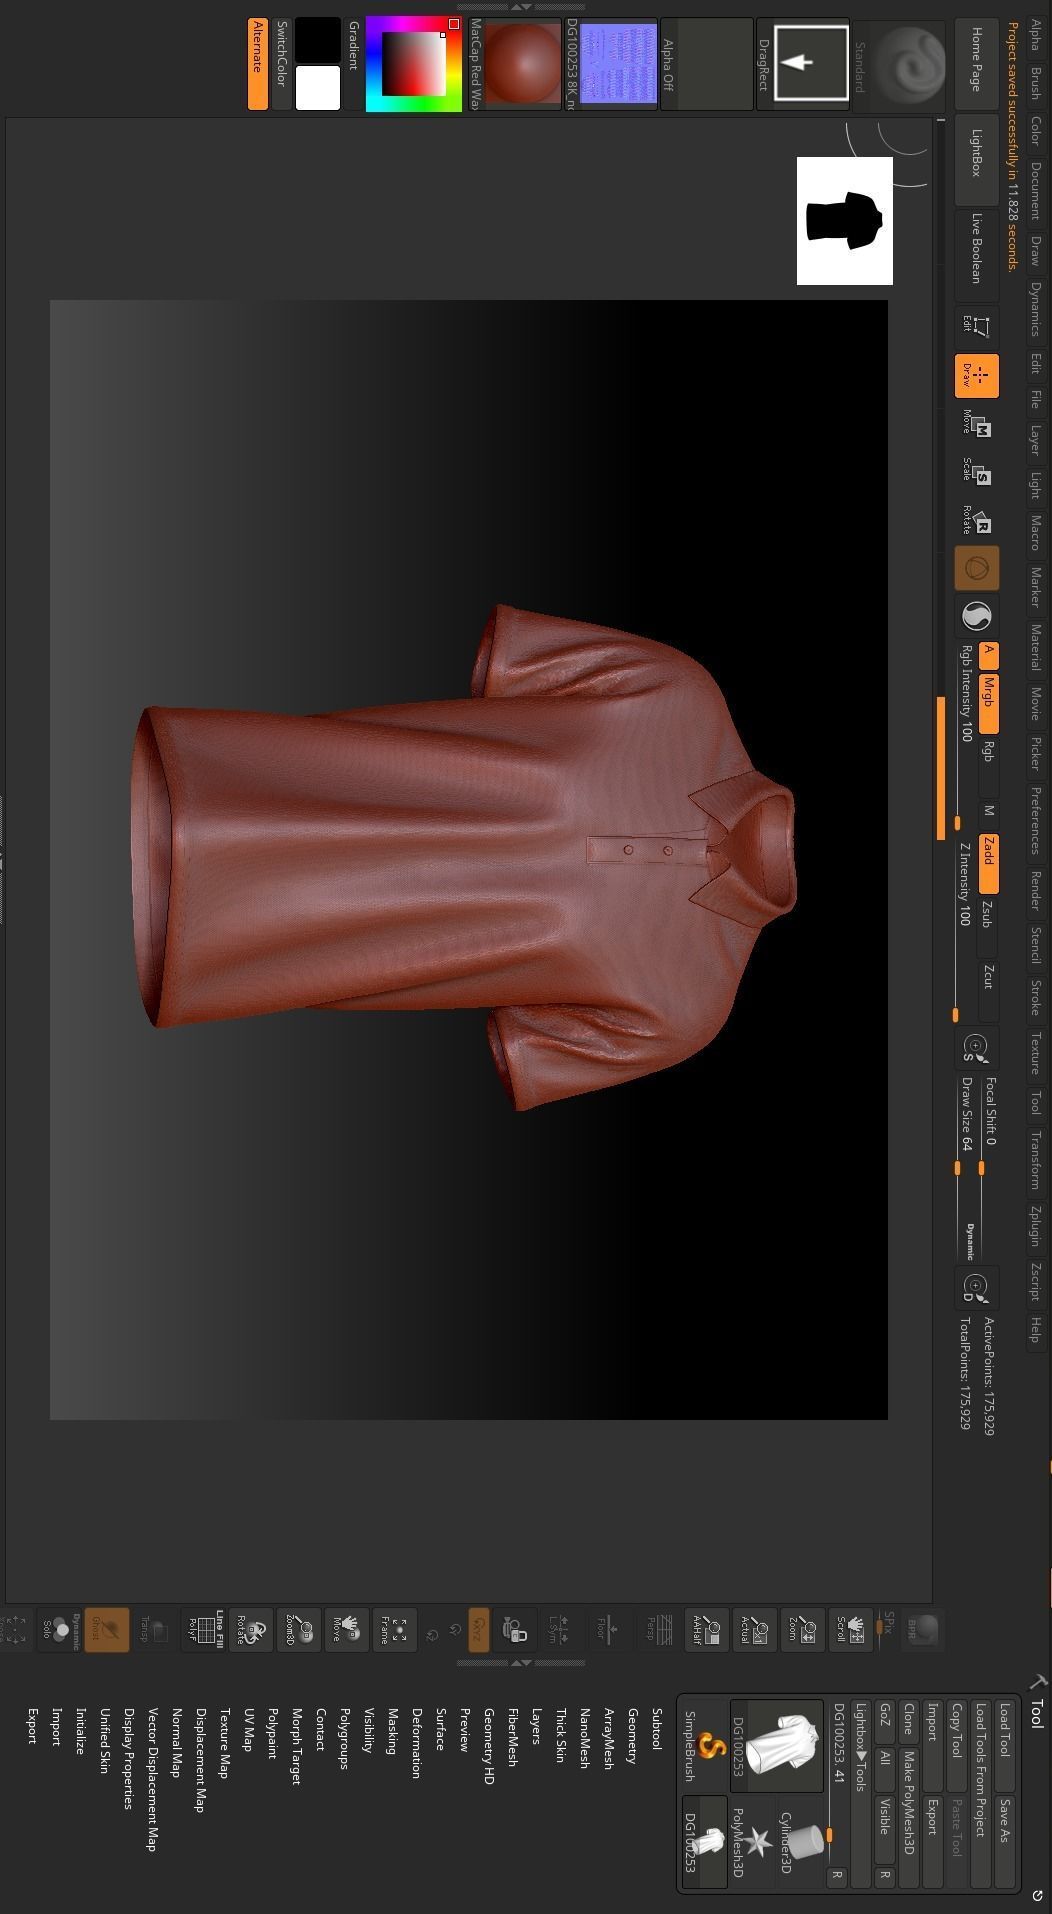The height and width of the screenshot is (1914, 1052).
Task: Open the draw size D cursor icon
Action: point(976,1287)
